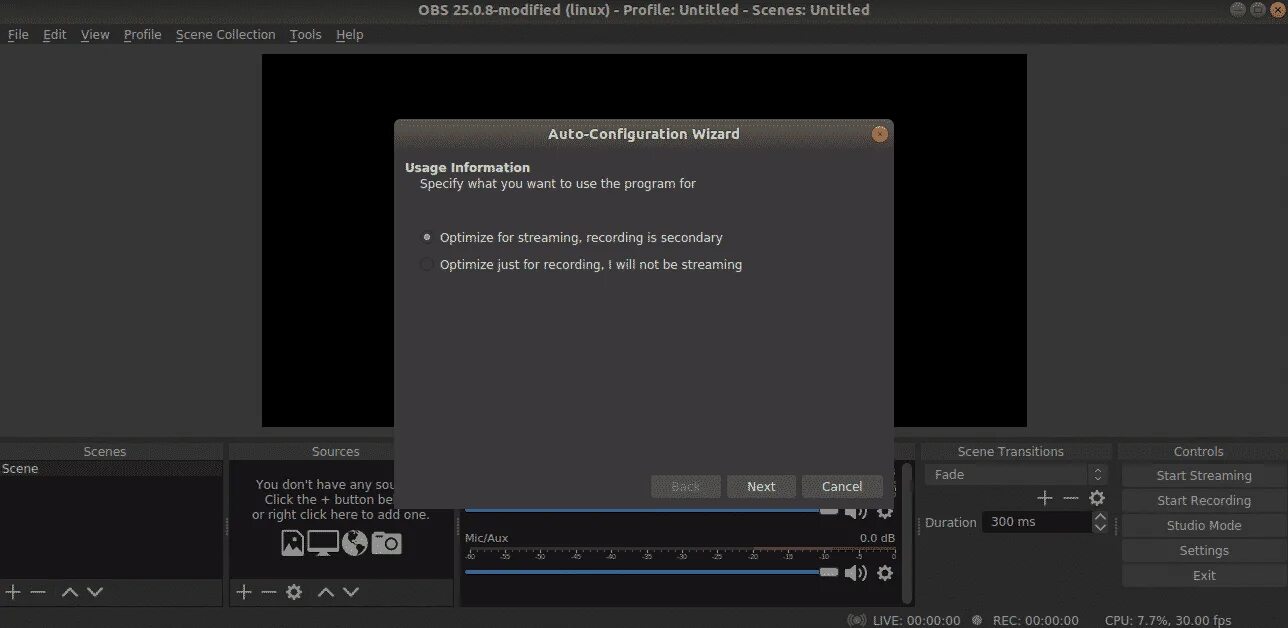The width and height of the screenshot is (1288, 628).
Task: Open the Fade transition dropdown
Action: click(1016, 475)
